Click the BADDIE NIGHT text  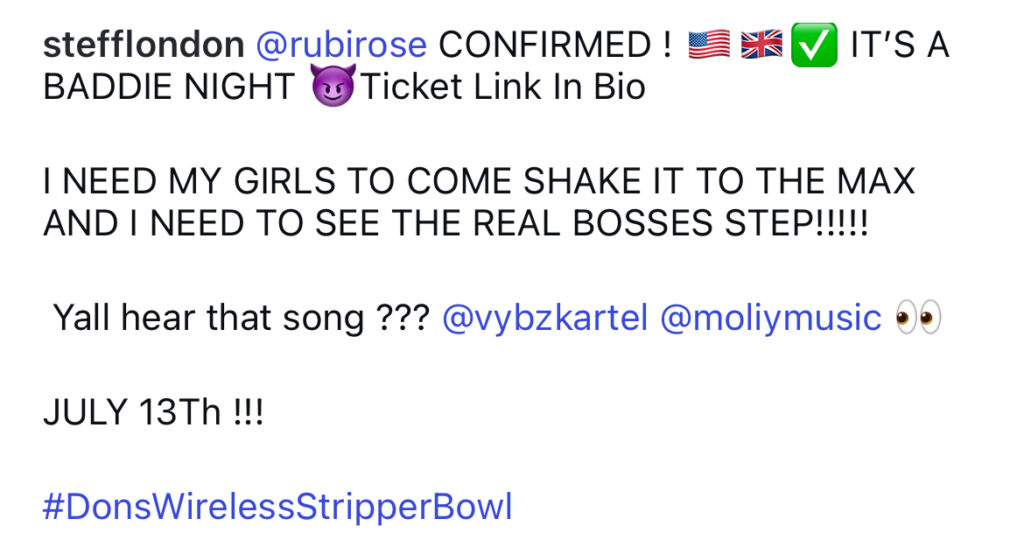coord(169,86)
